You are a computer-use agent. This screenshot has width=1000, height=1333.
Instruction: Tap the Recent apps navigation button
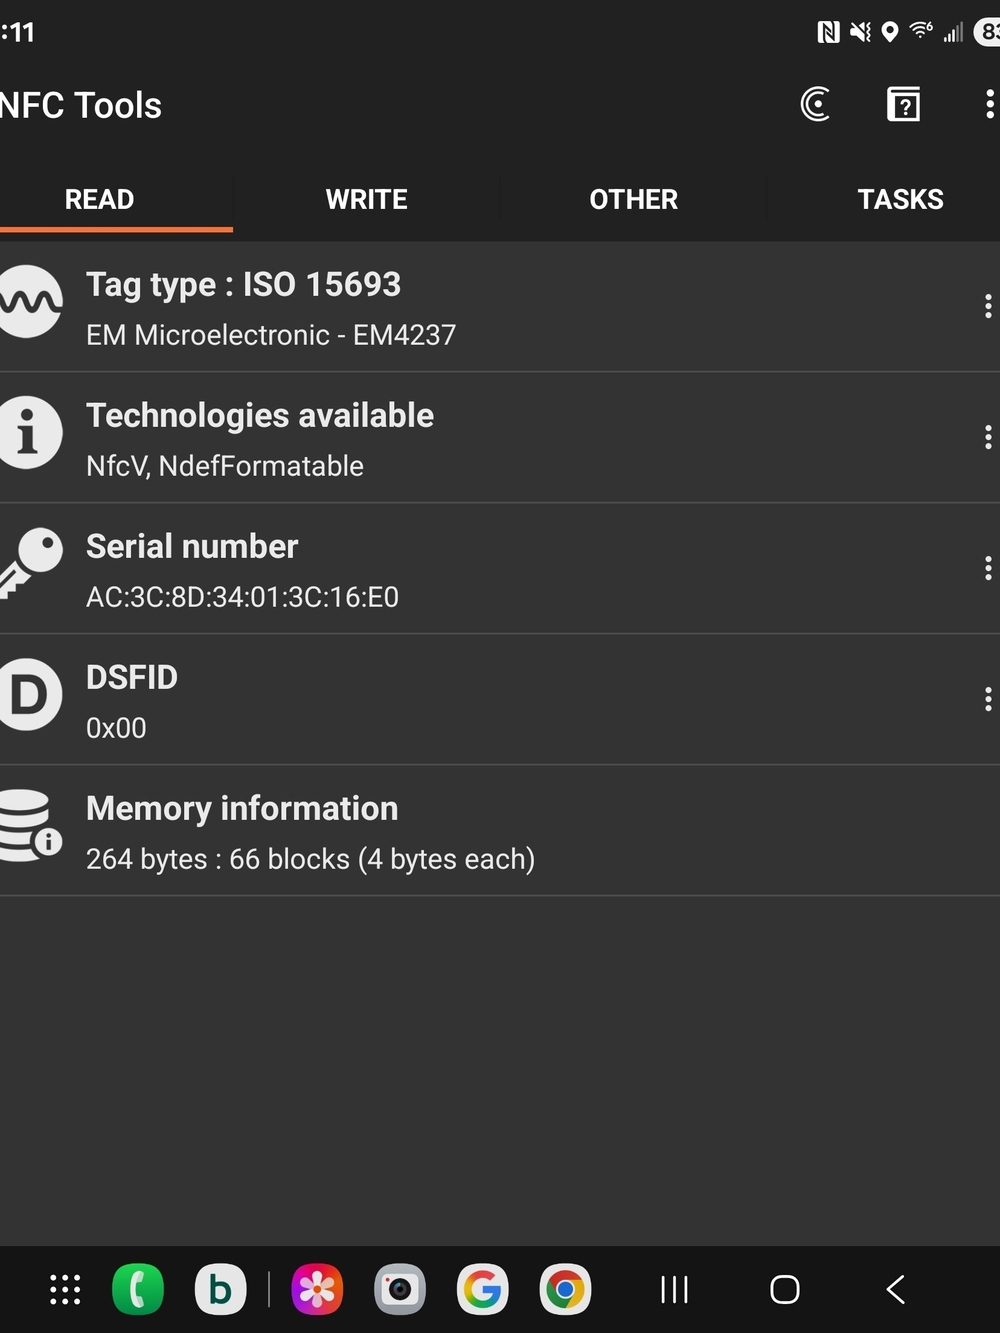point(675,1289)
